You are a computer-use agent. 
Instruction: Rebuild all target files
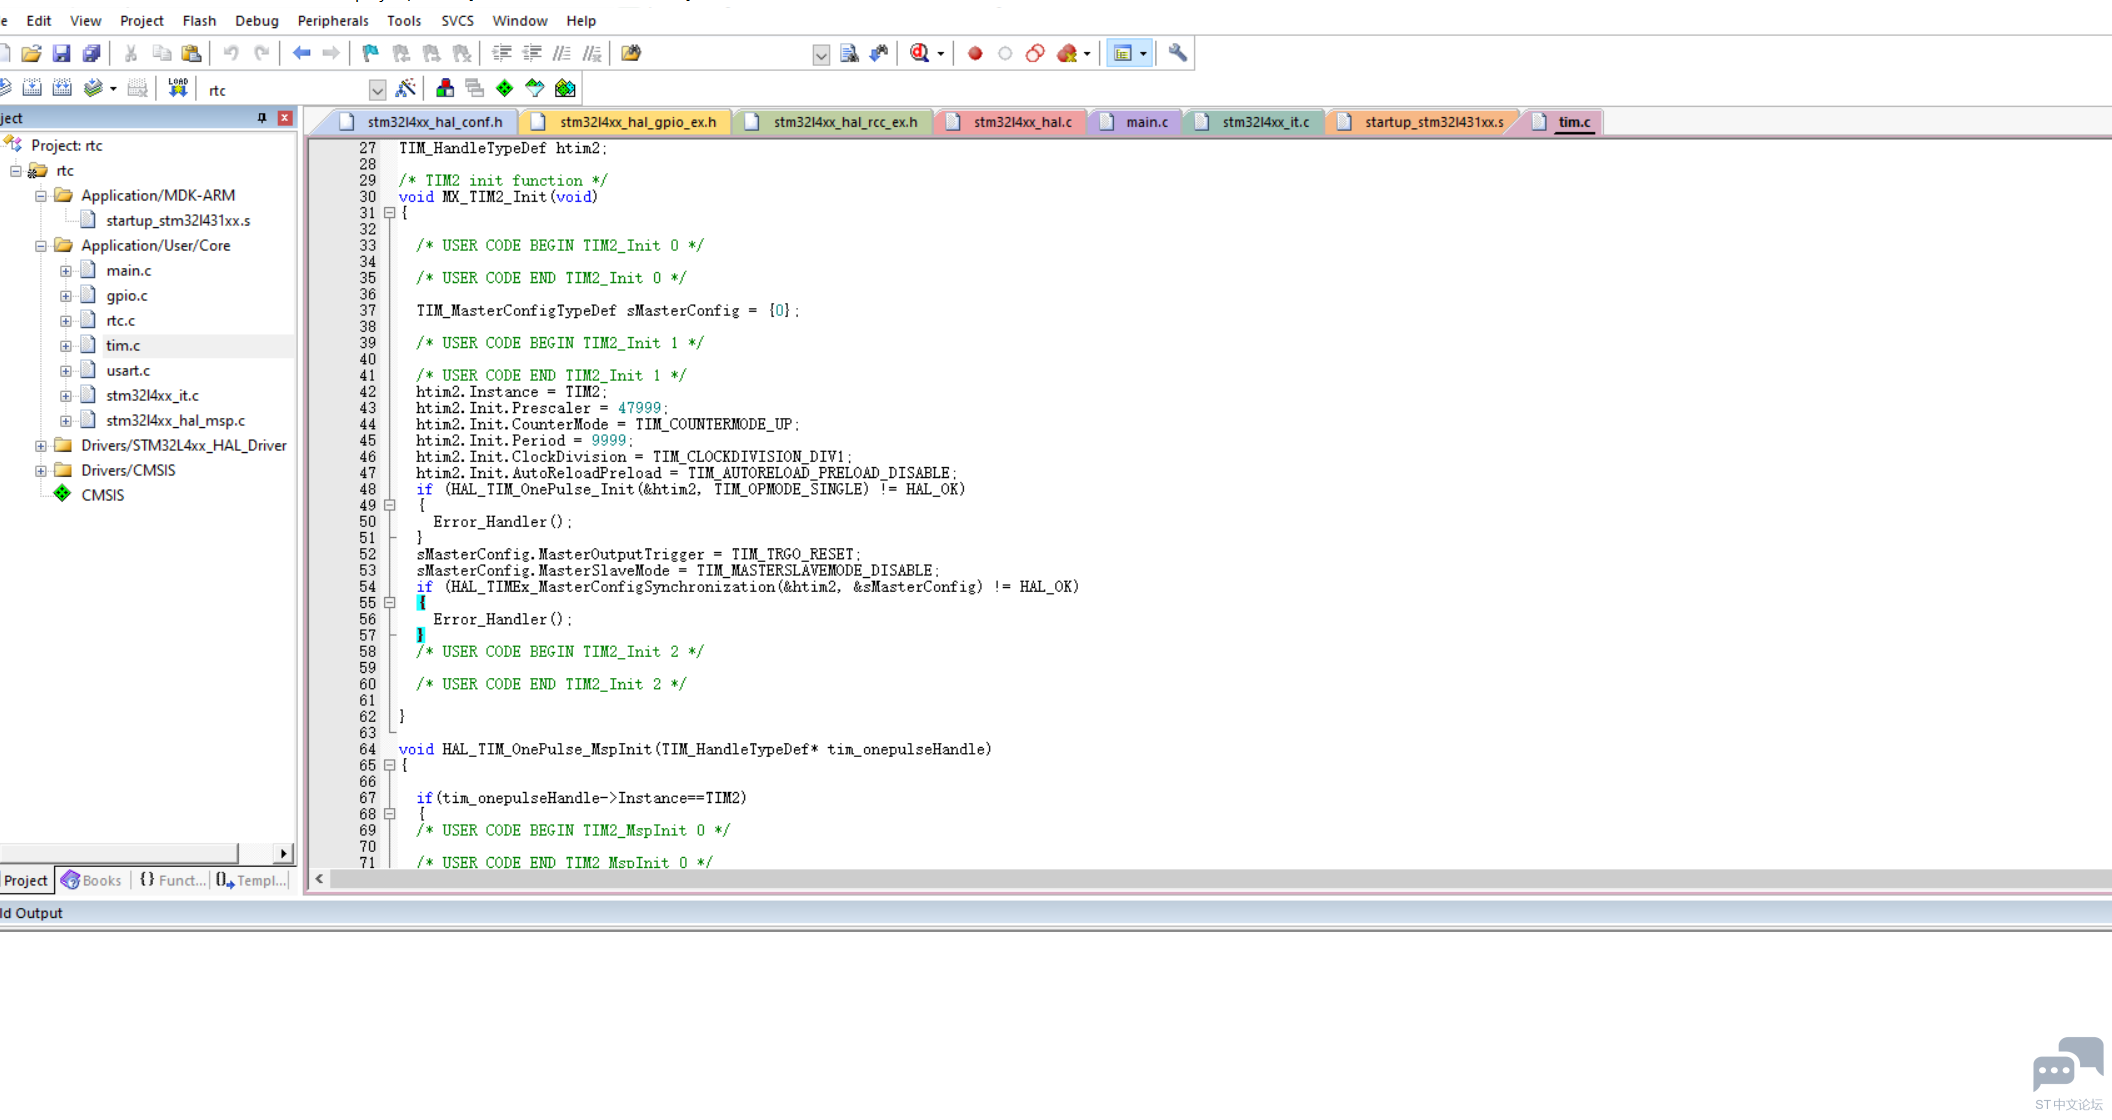62,89
